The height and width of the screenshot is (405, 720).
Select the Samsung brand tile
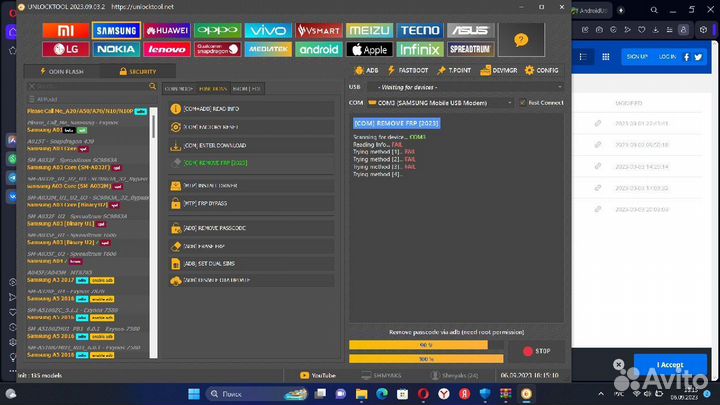[x=116, y=31]
